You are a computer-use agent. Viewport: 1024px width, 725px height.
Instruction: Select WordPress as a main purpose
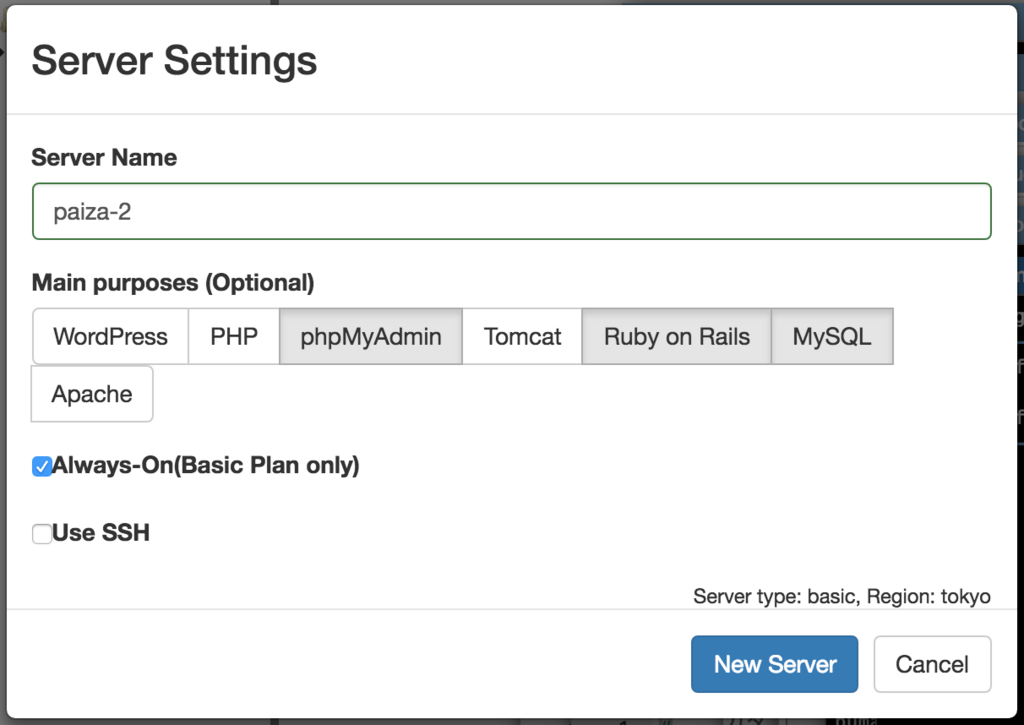point(110,337)
